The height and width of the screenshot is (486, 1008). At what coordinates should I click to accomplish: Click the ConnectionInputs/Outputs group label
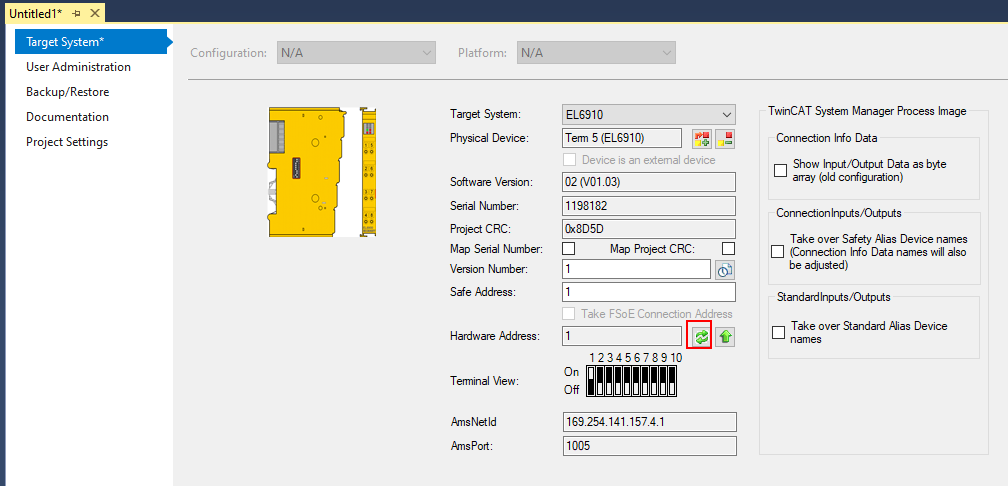coord(838,213)
